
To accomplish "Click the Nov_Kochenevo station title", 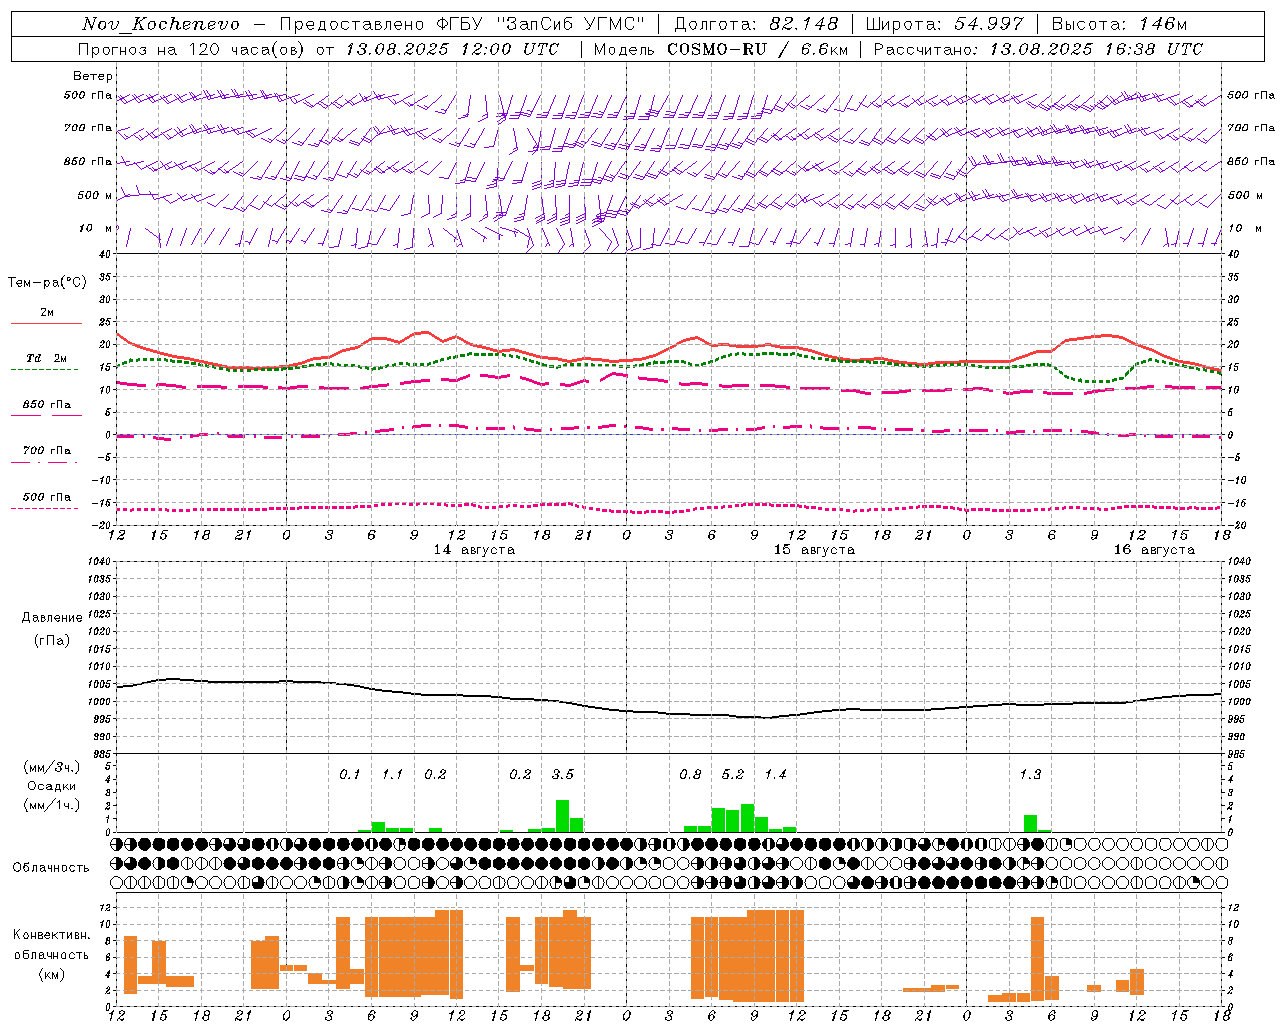I will [161, 24].
